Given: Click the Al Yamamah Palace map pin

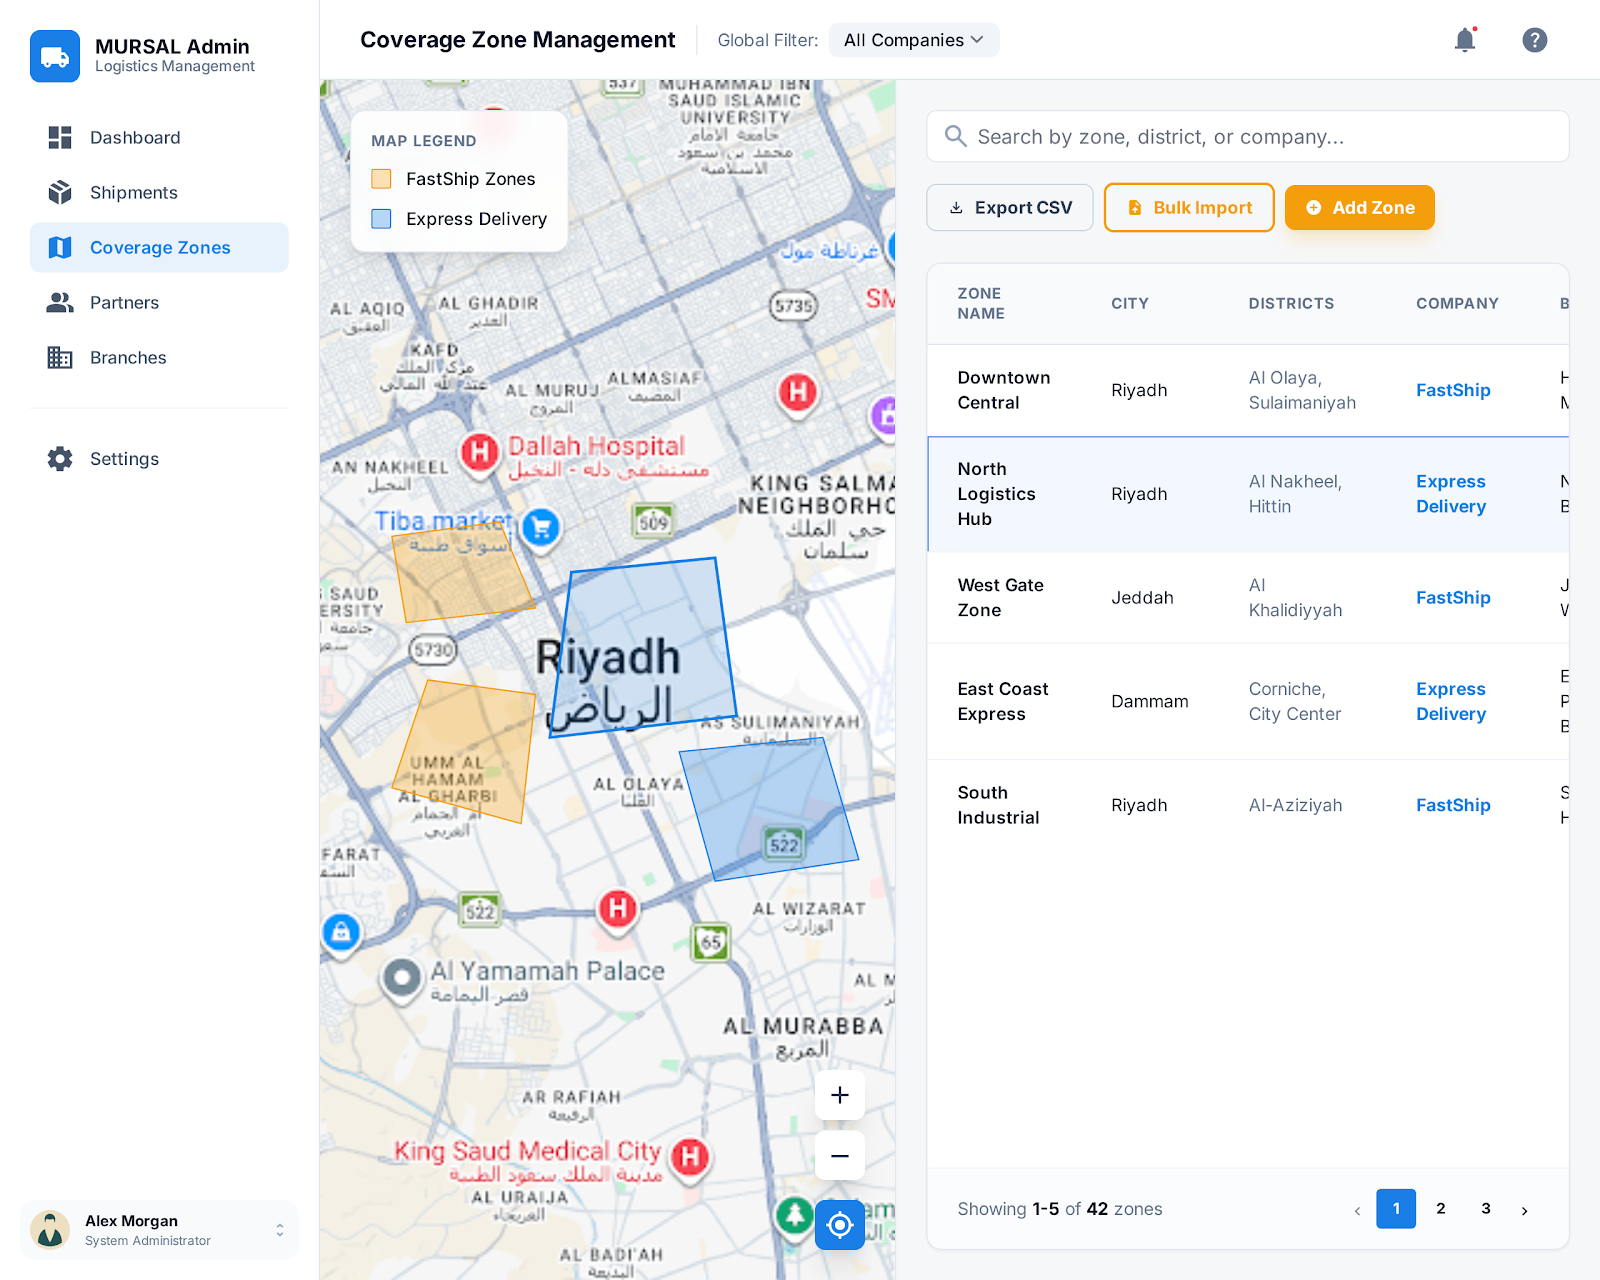Looking at the screenshot, I should coord(402,977).
